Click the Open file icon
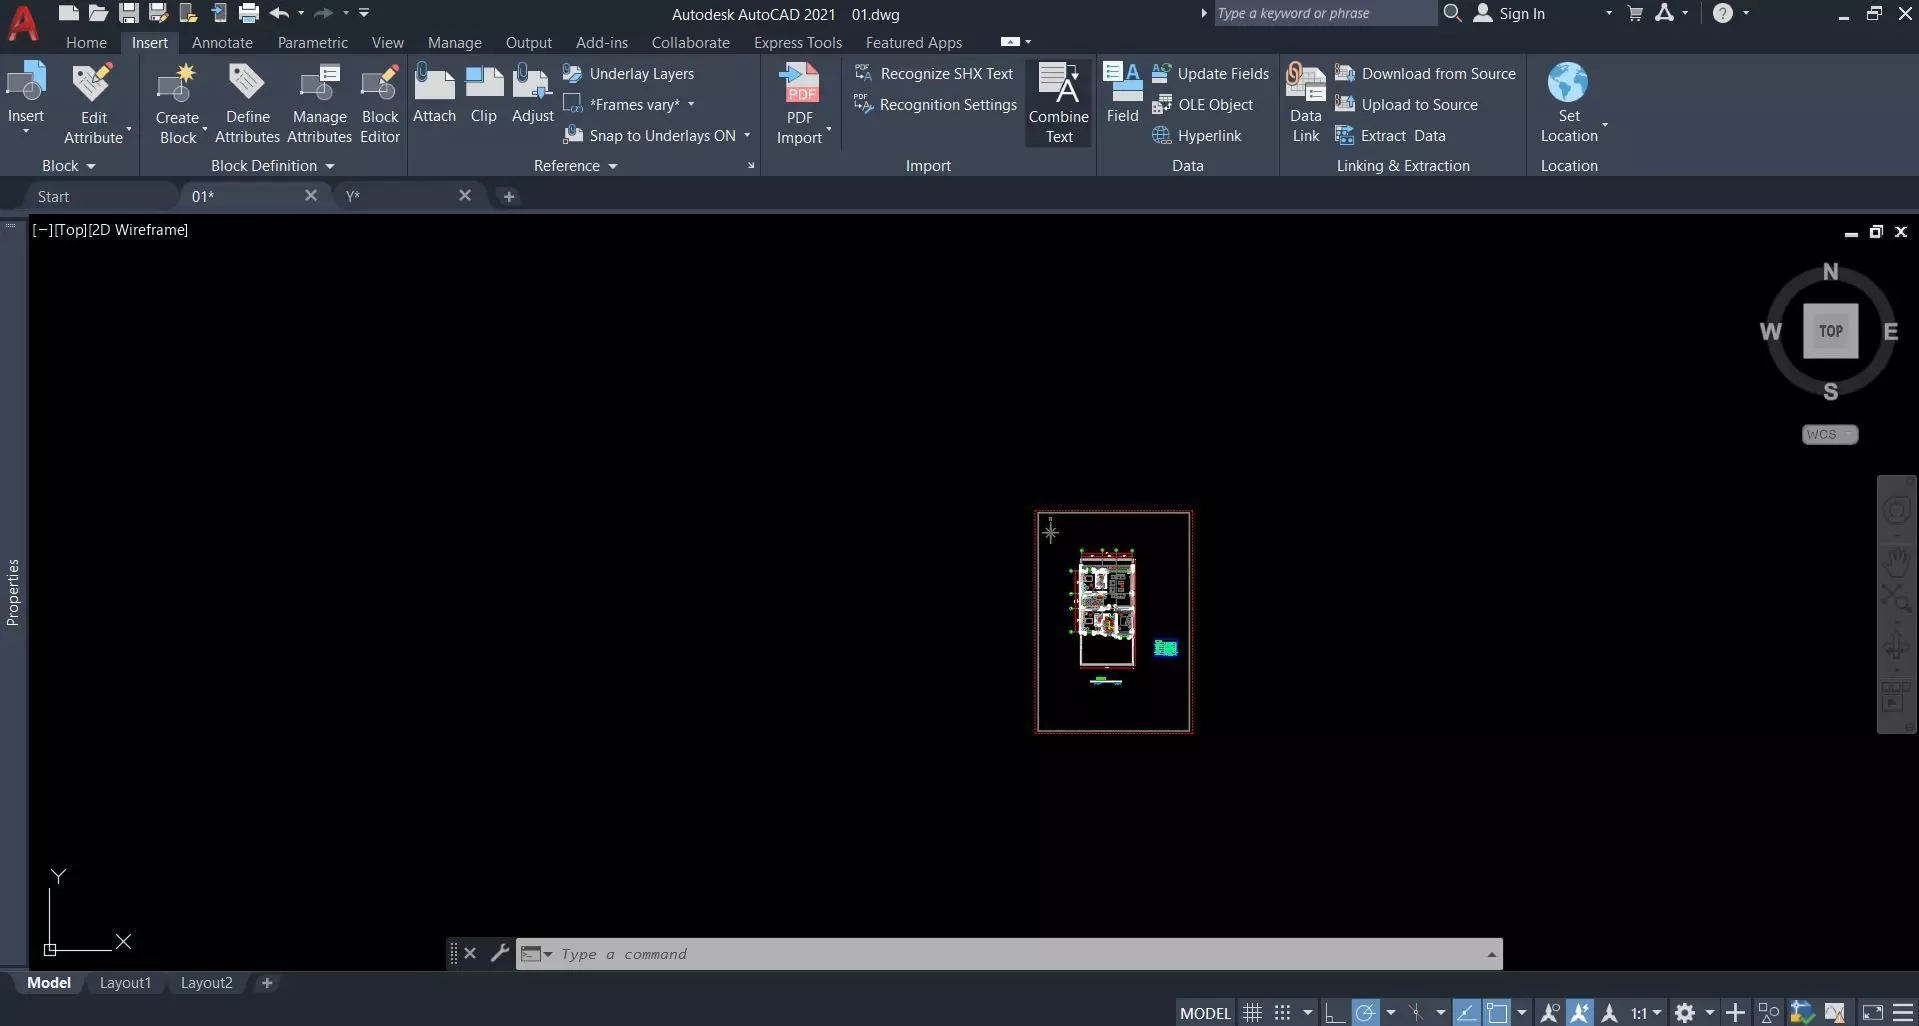The height and width of the screenshot is (1026, 1919). (98, 13)
